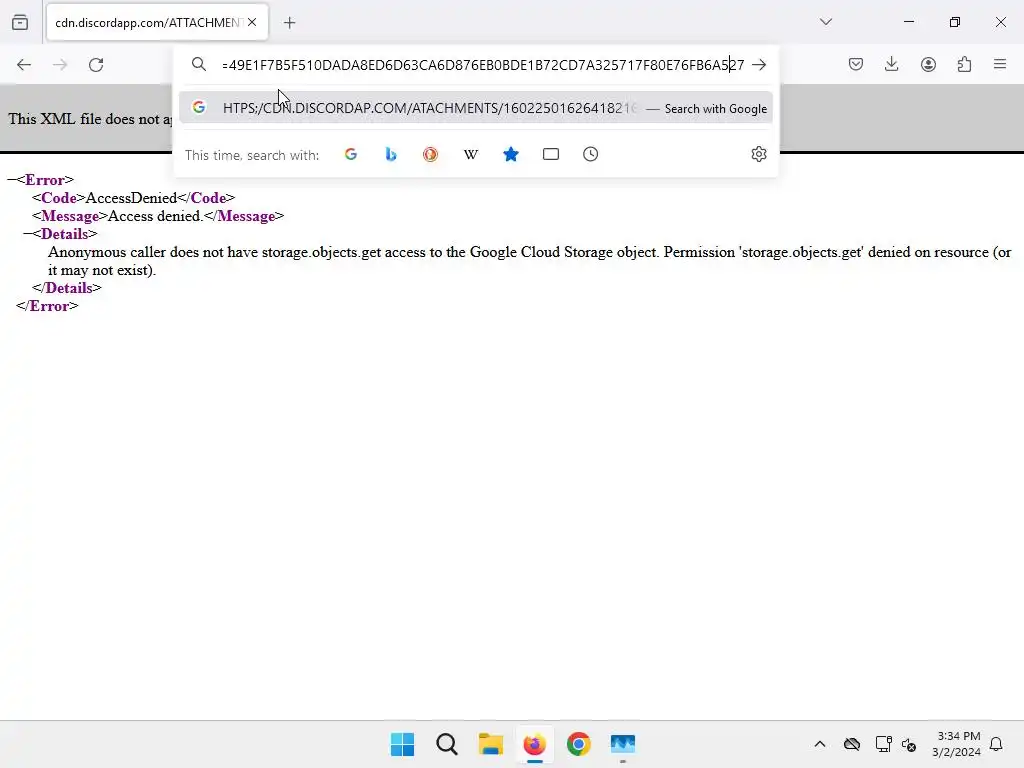1024x768 pixels.
Task: Switch to Firefox in taskbar
Action: [x=534, y=744]
